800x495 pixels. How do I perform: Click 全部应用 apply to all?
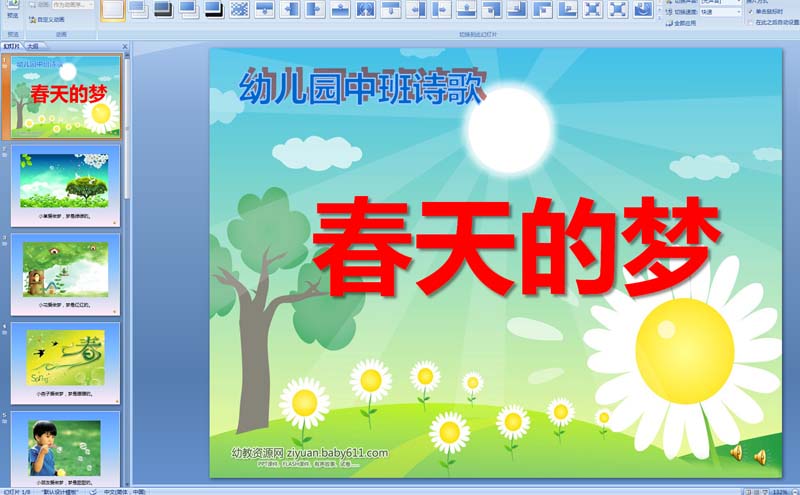tap(681, 23)
